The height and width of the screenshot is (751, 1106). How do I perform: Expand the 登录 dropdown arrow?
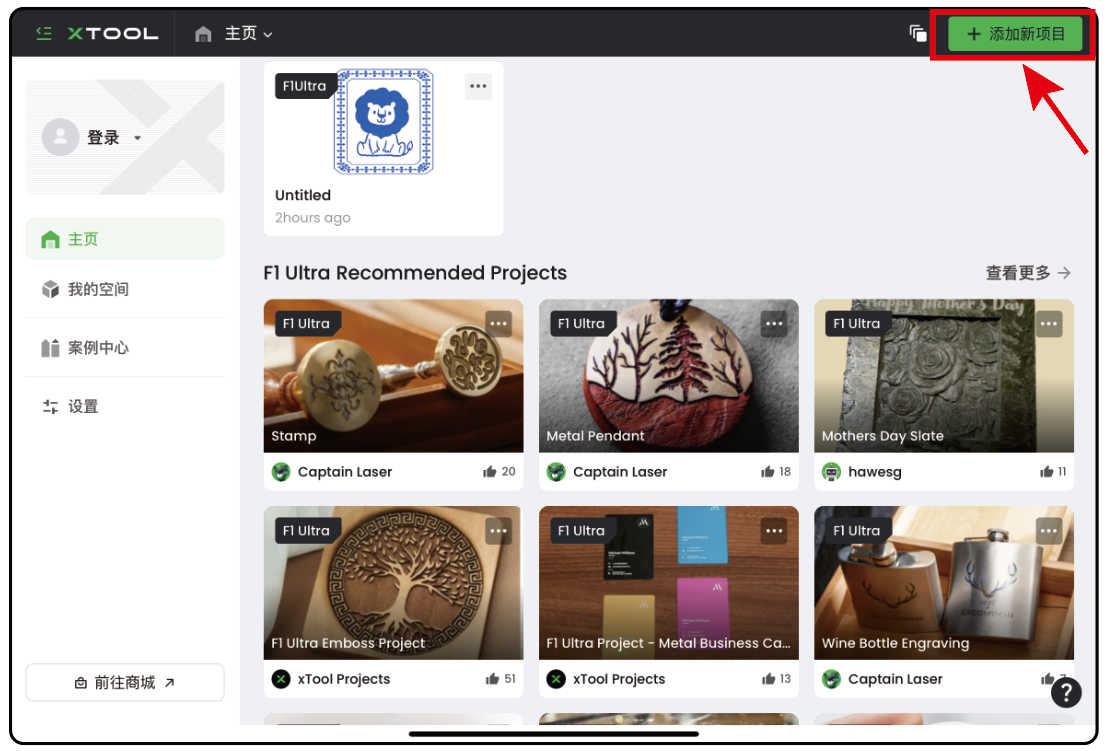coord(138,138)
